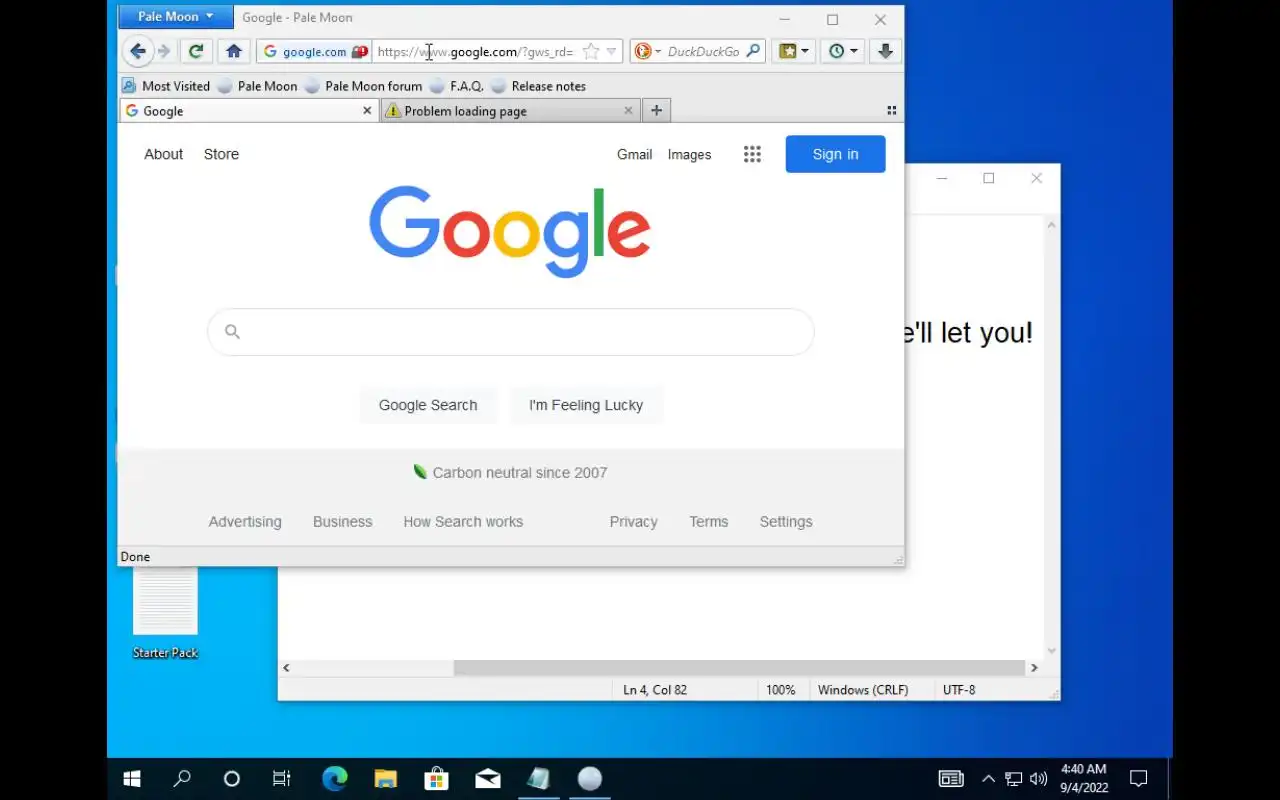Close the Google tab
The width and height of the screenshot is (1280, 800).
[x=367, y=111]
